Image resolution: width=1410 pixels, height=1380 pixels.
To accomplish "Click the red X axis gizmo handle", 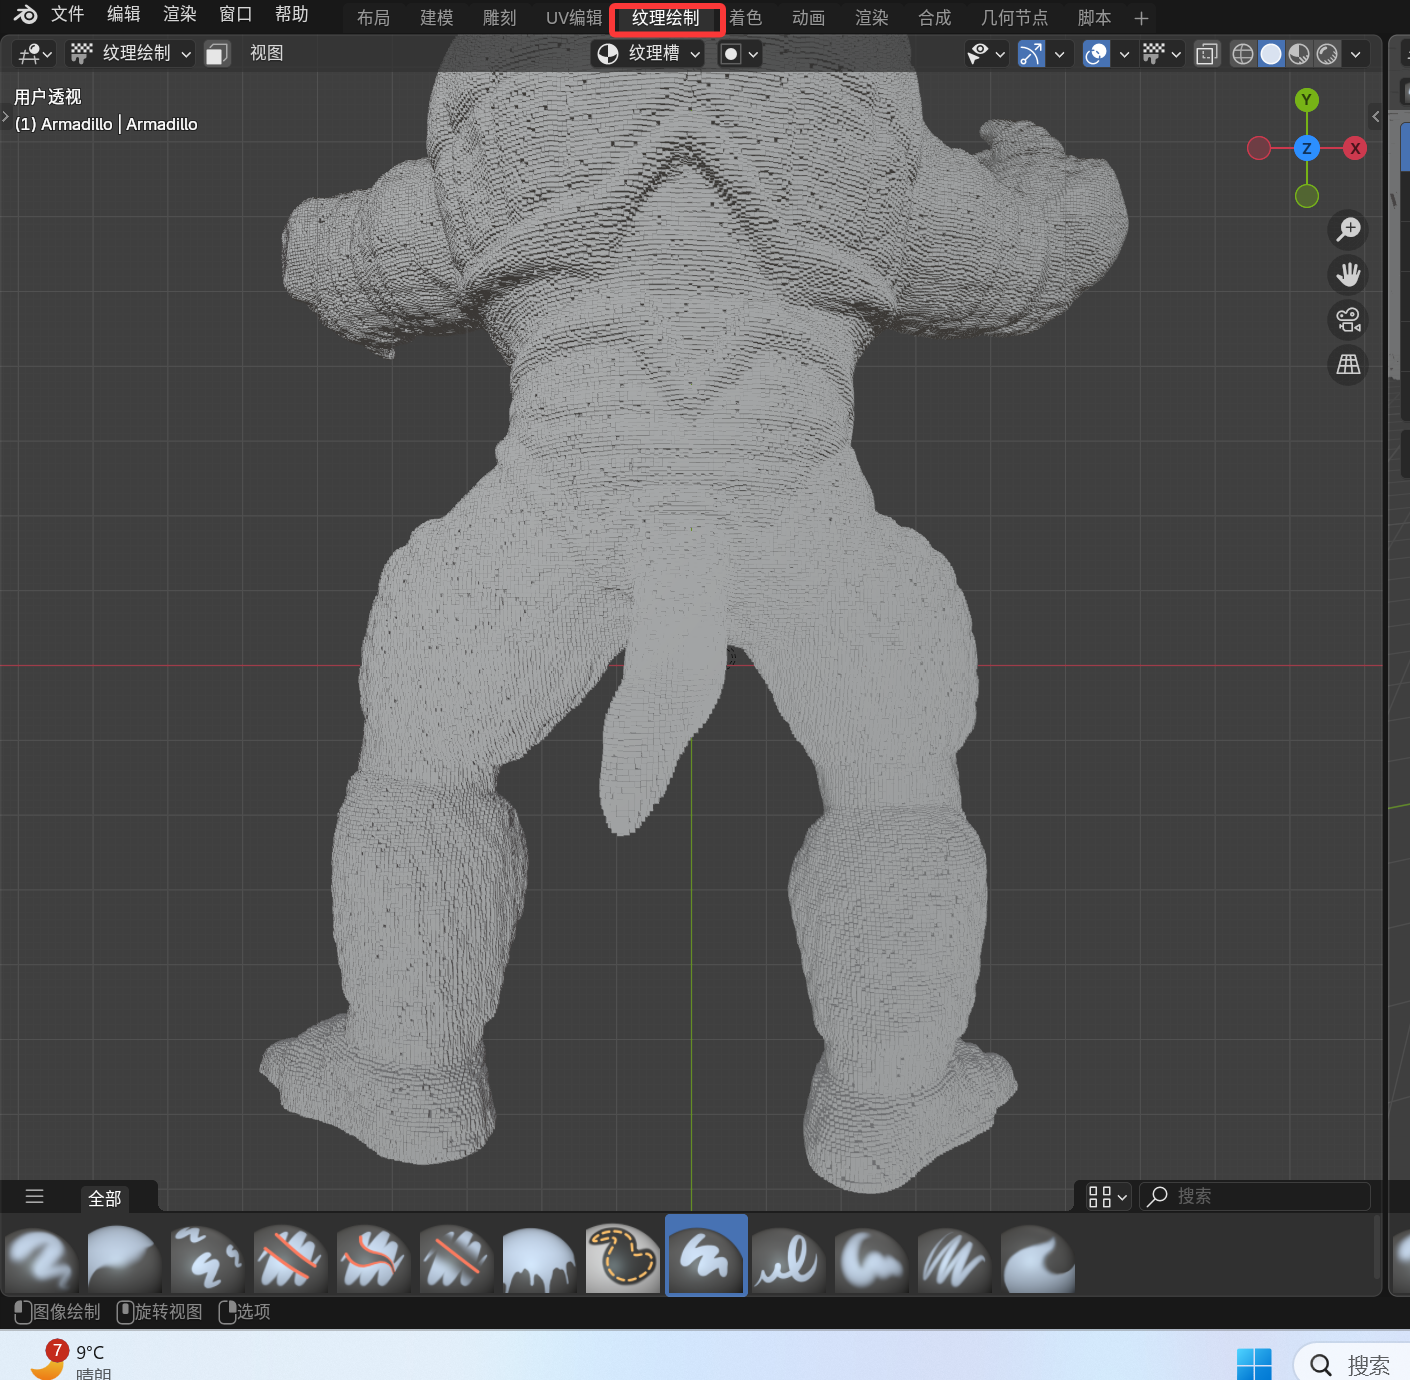I will 1354,149.
